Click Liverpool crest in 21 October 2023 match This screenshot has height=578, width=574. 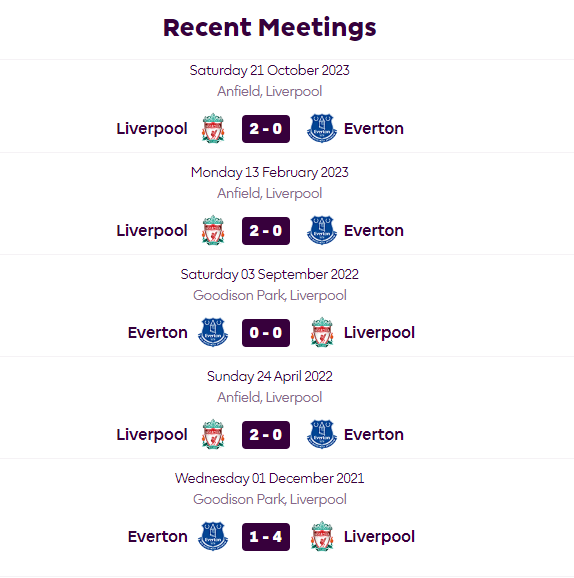click(x=213, y=128)
